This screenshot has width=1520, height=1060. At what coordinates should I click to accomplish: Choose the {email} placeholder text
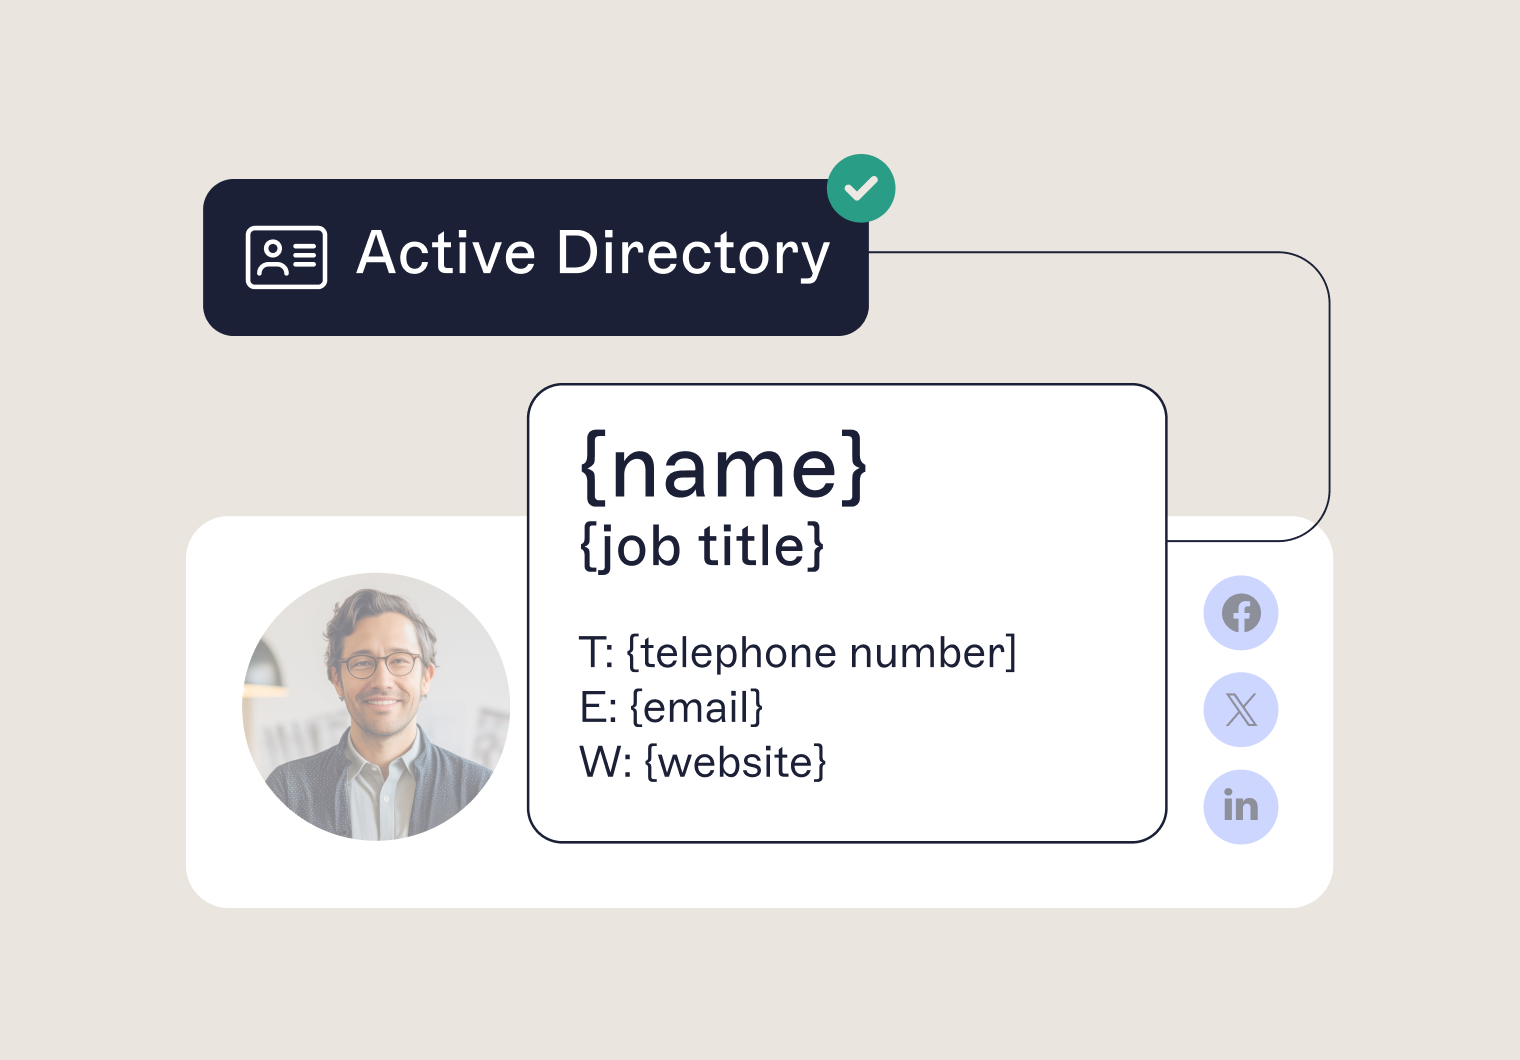[697, 708]
